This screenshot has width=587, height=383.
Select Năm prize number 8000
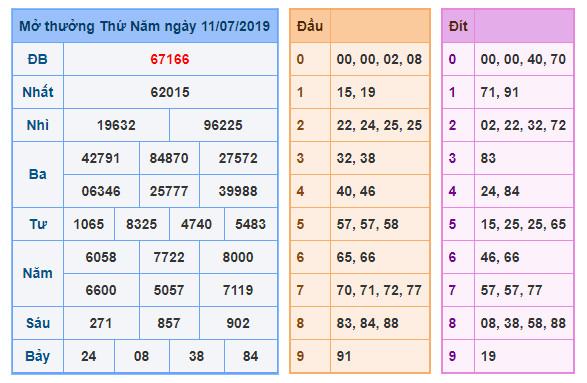[x=238, y=257]
